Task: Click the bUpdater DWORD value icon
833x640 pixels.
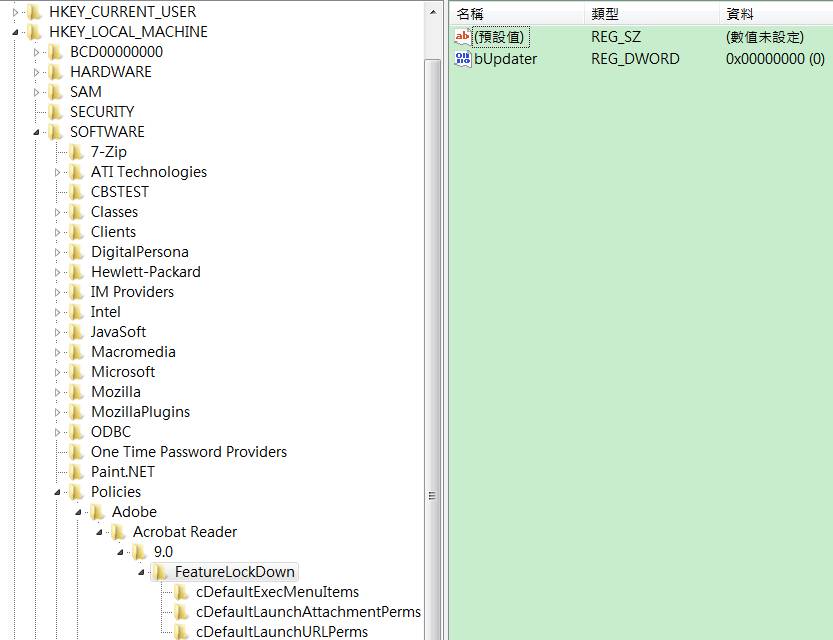Action: [463, 58]
